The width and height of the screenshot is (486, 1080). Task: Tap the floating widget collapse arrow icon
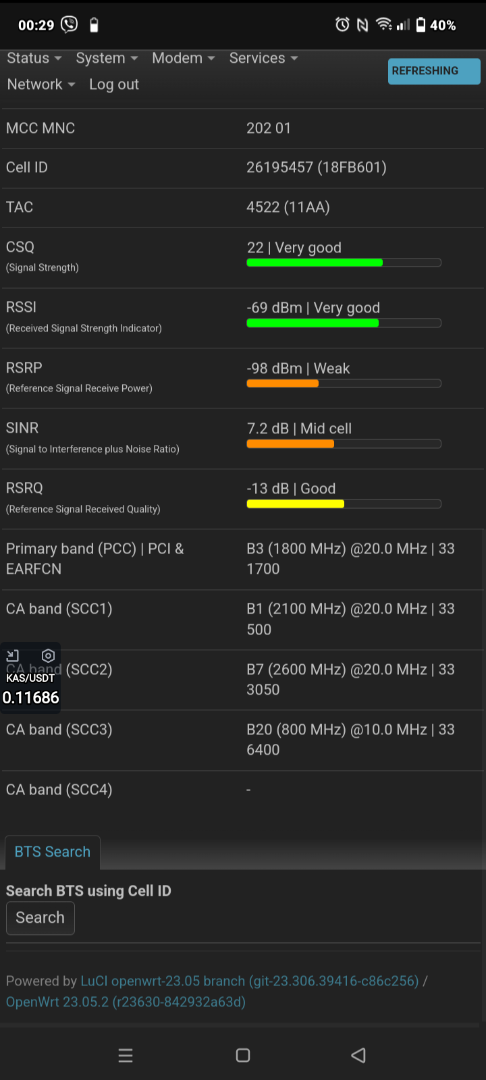point(13,656)
